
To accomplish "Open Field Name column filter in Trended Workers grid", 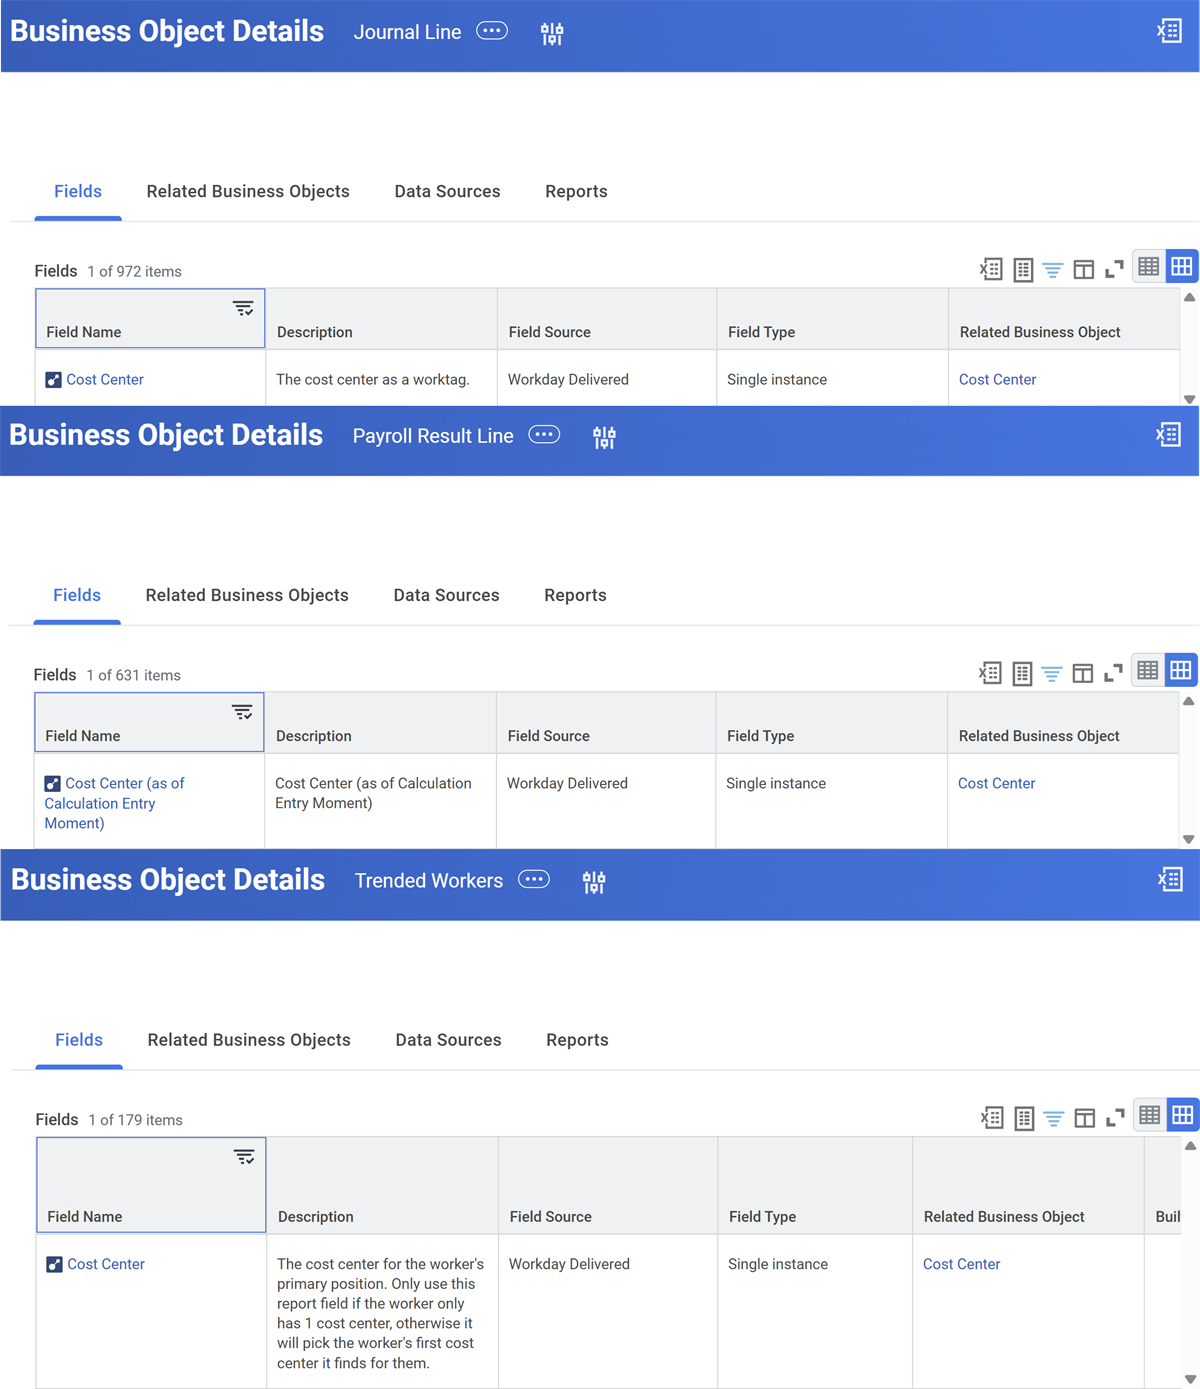I will tap(244, 1157).
